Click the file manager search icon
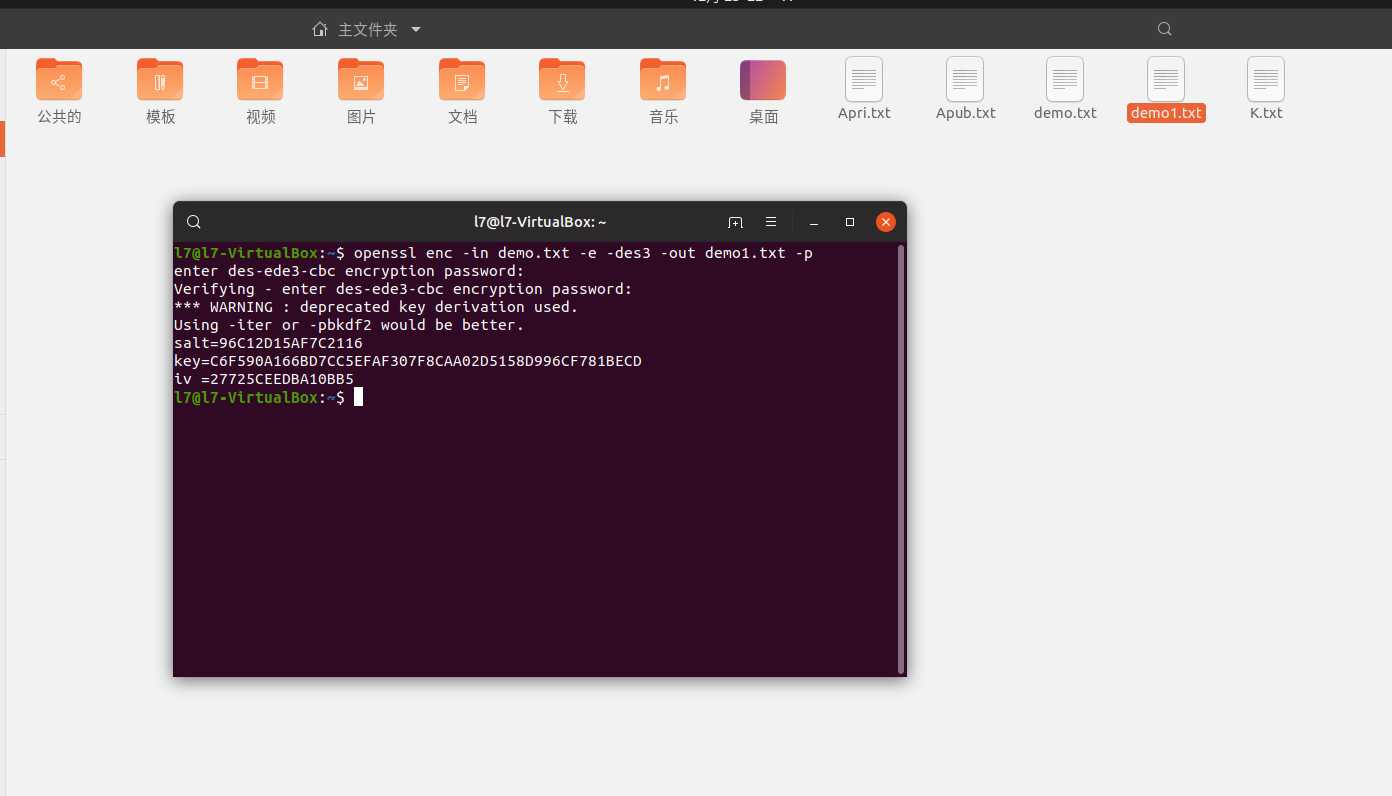Image resolution: width=1392 pixels, height=796 pixels. tap(1164, 29)
